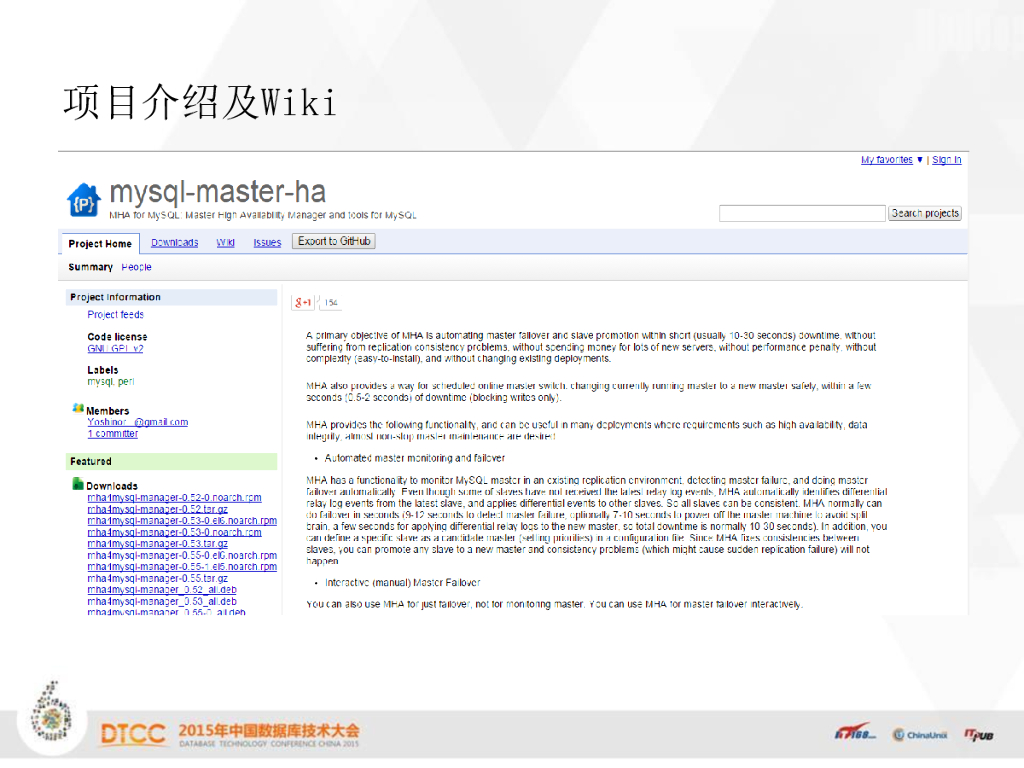This screenshot has height=768, width=1024.
Task: Download mha4mysql-manager-0.52.tar.gz
Action: click(157, 509)
